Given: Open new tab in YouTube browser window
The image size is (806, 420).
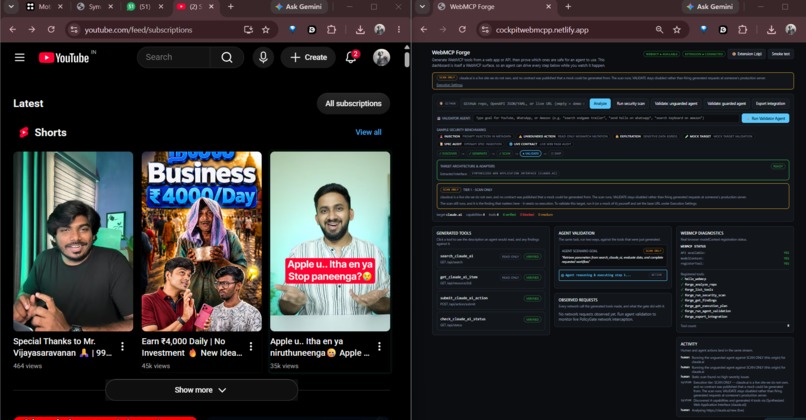Looking at the screenshot, I should coord(231,7).
